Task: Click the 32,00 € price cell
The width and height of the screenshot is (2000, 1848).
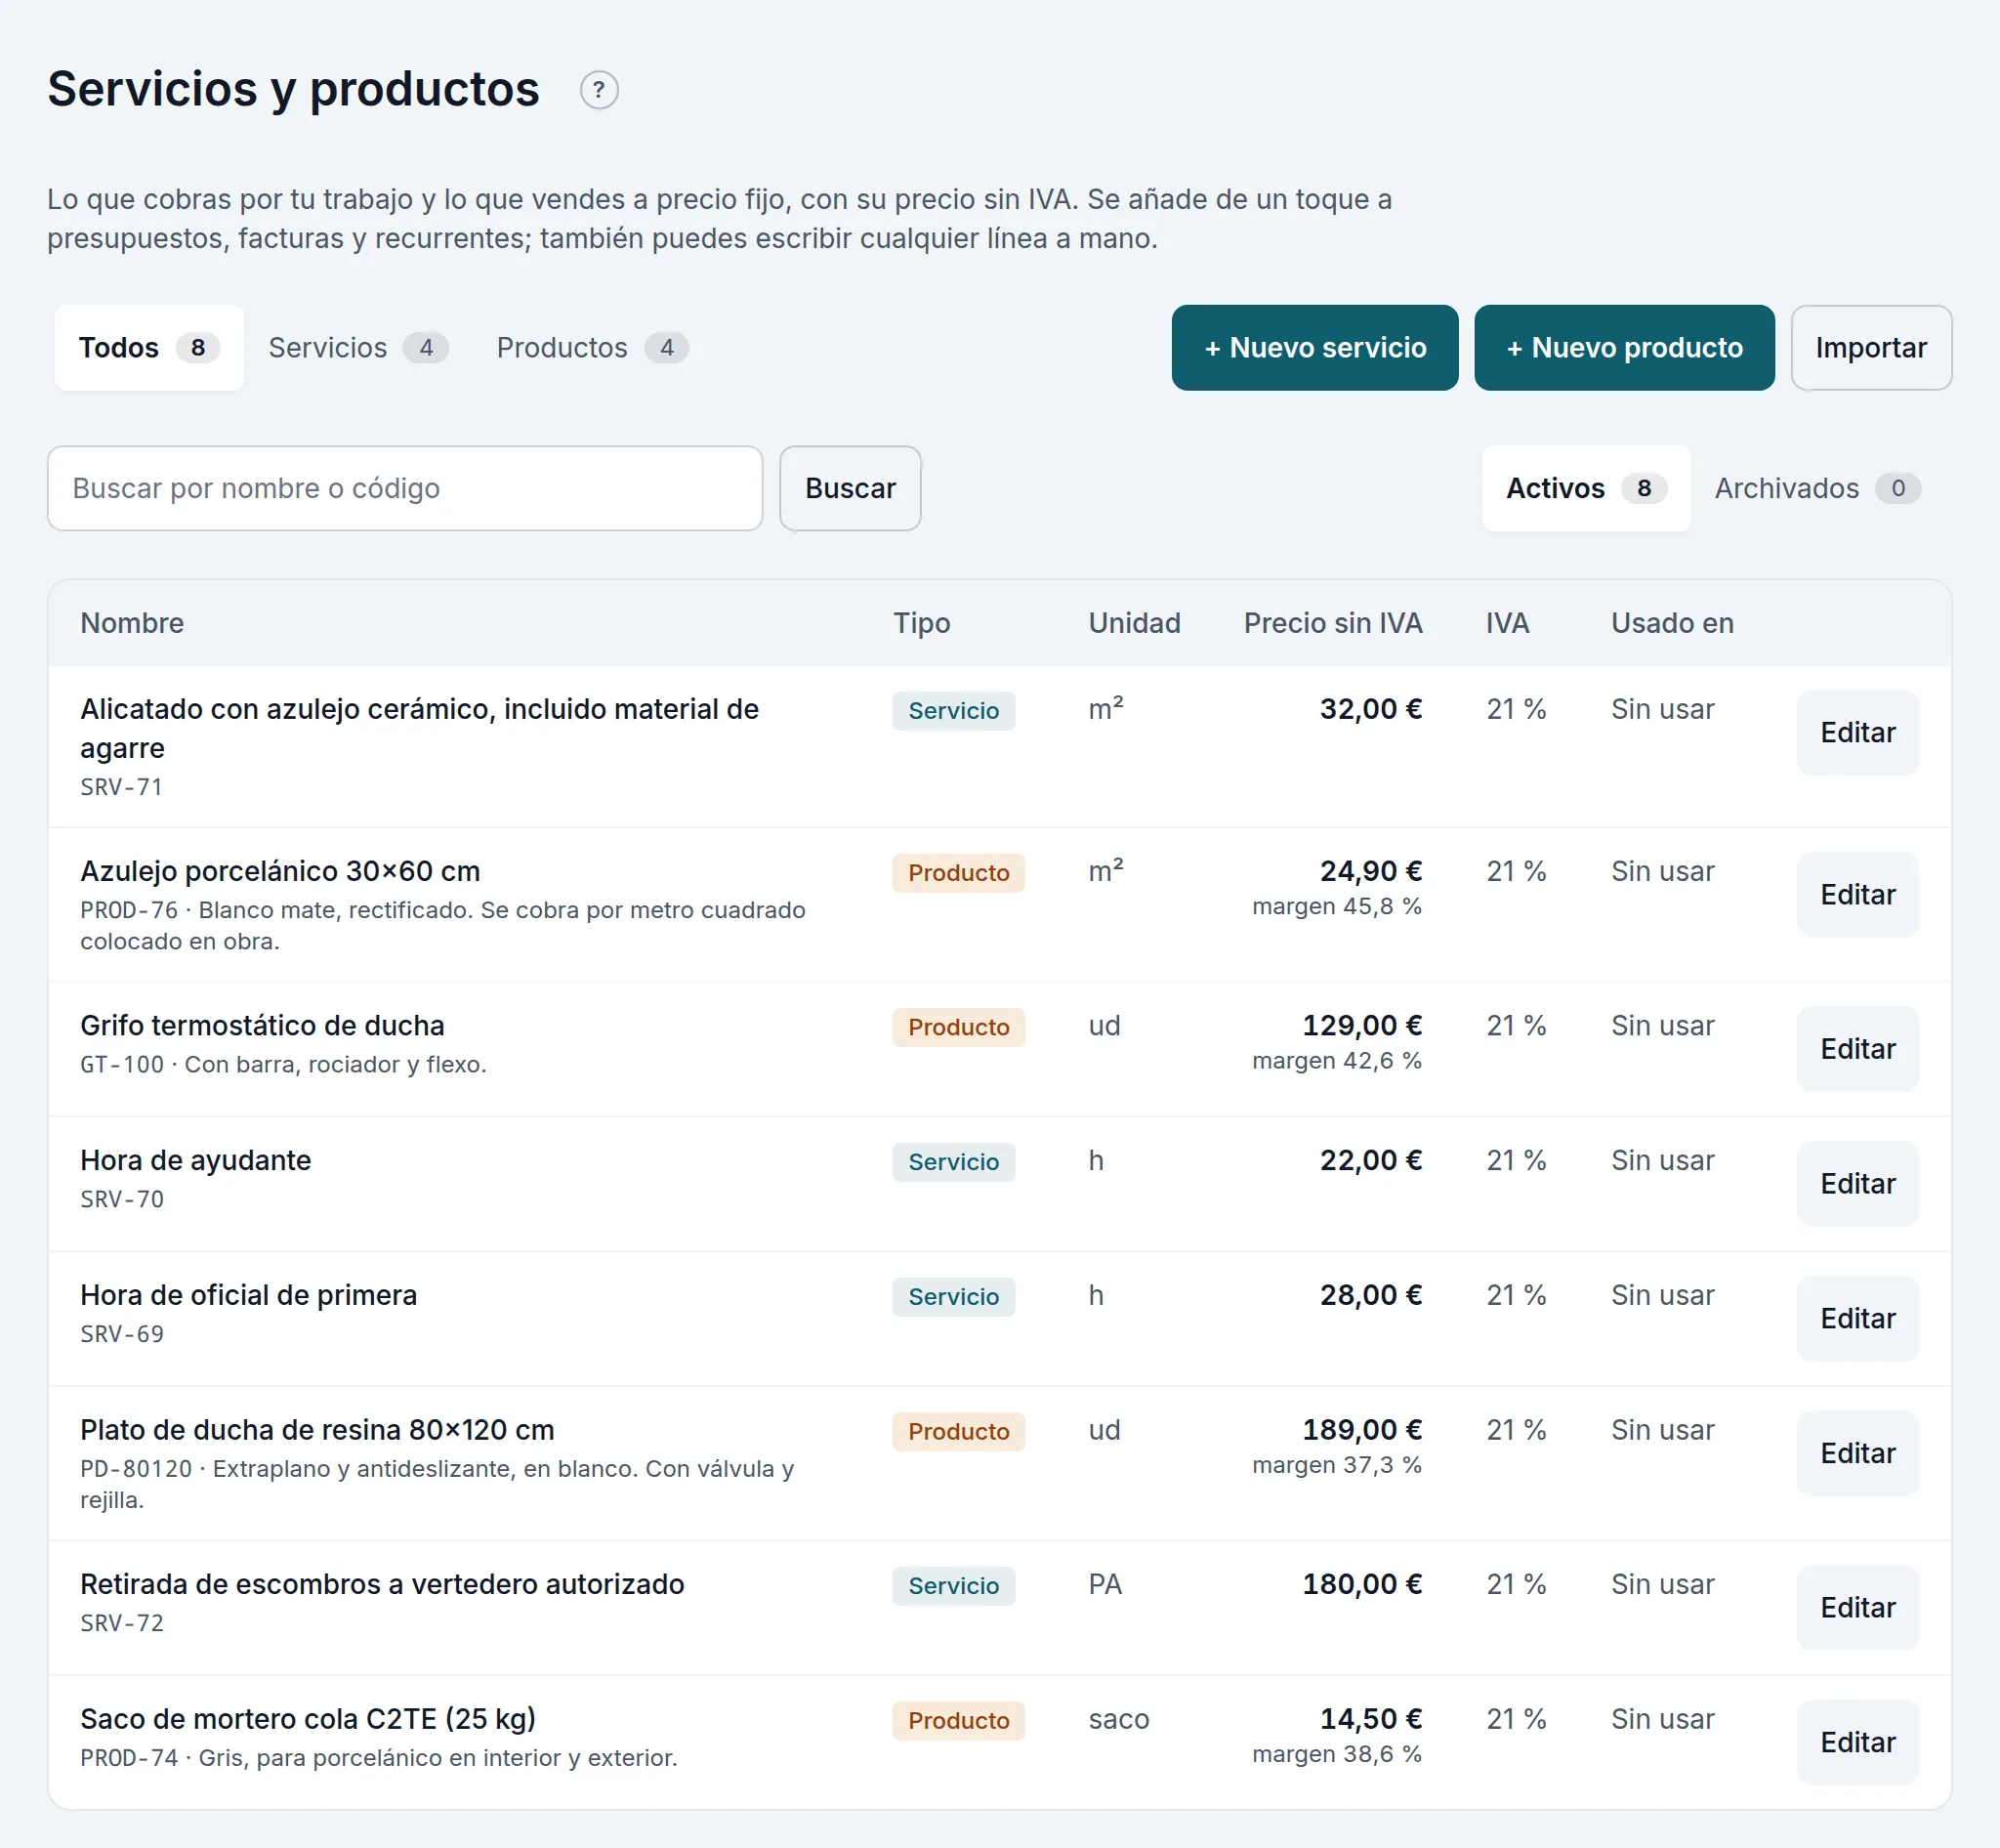Action: [x=1370, y=709]
